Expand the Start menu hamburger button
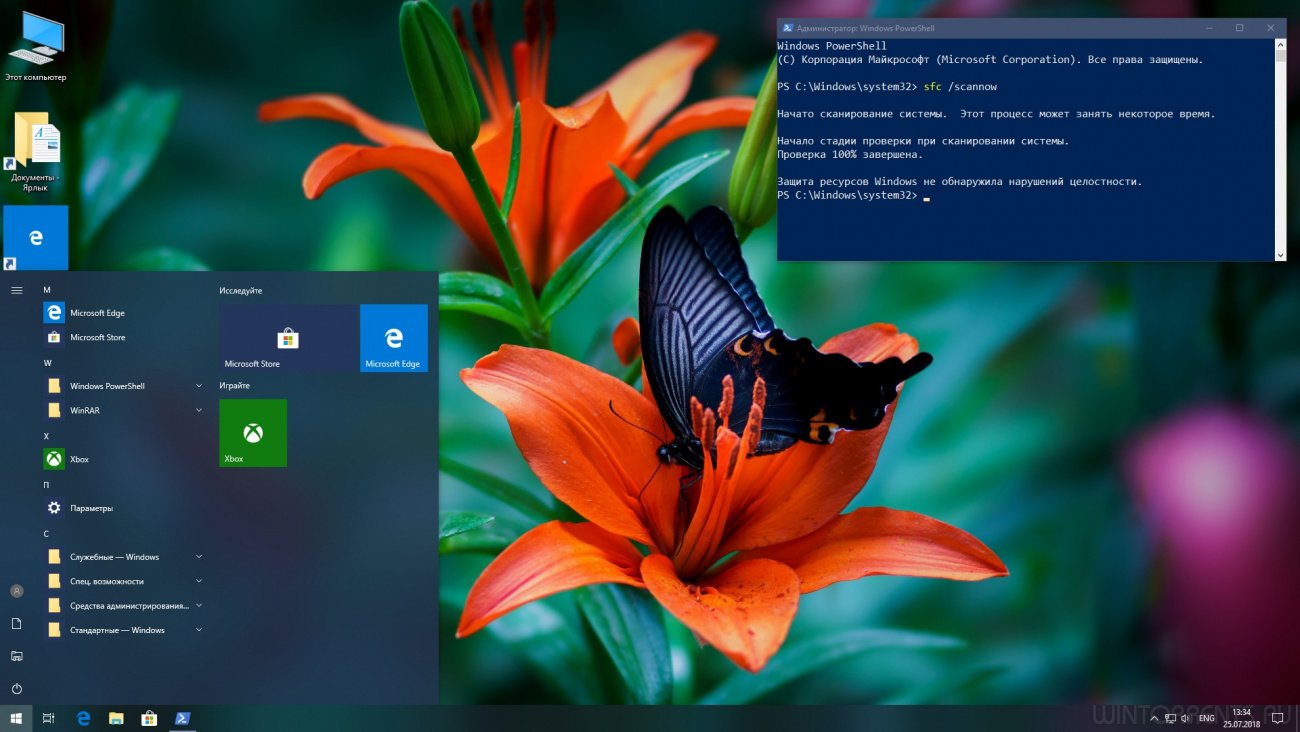Screen dimensions: 1300x732 16,290
